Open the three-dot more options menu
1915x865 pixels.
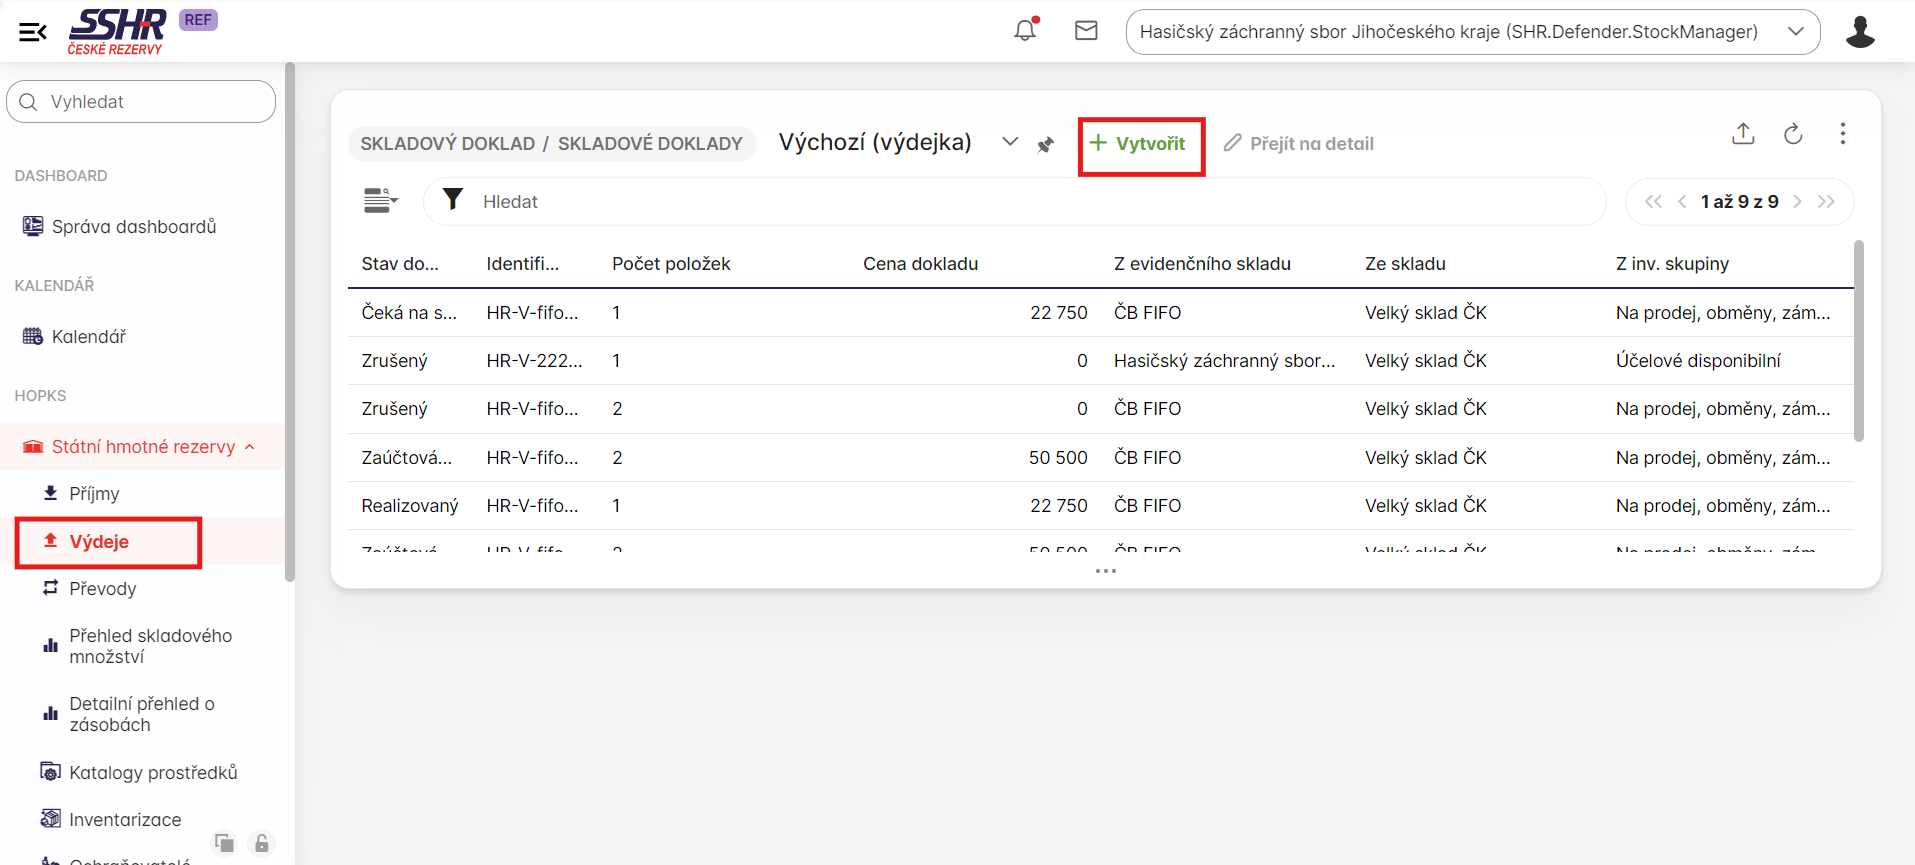1842,134
